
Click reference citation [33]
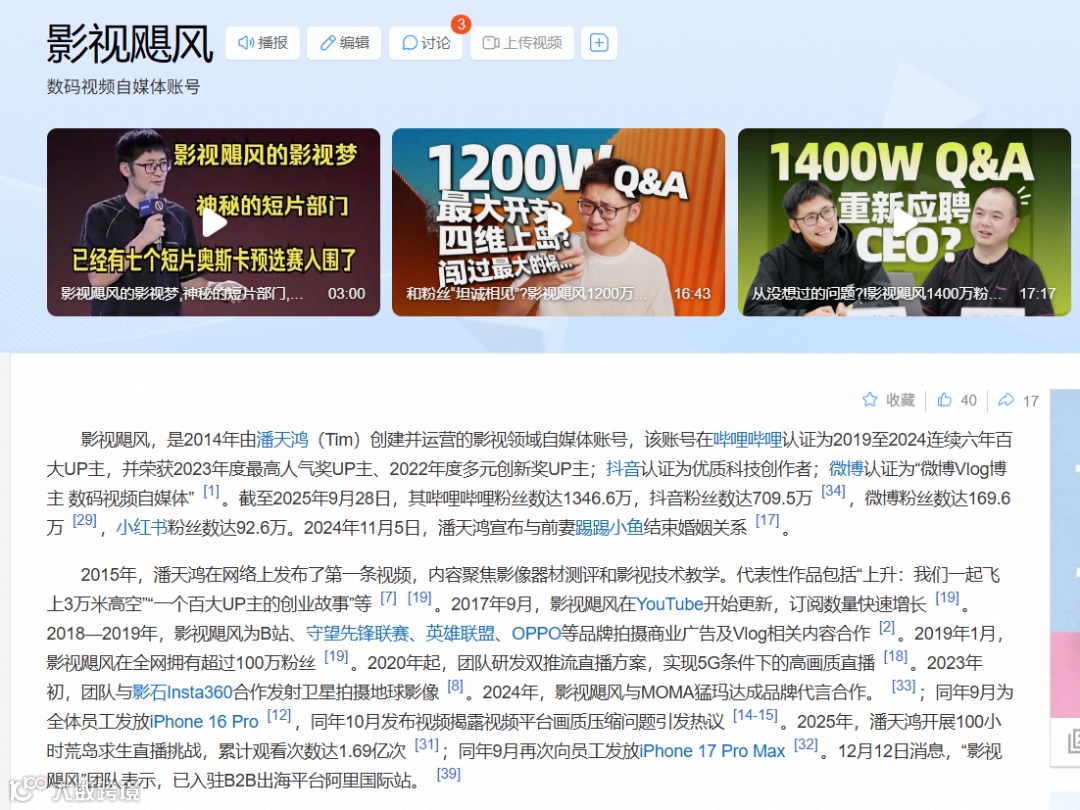click(904, 686)
